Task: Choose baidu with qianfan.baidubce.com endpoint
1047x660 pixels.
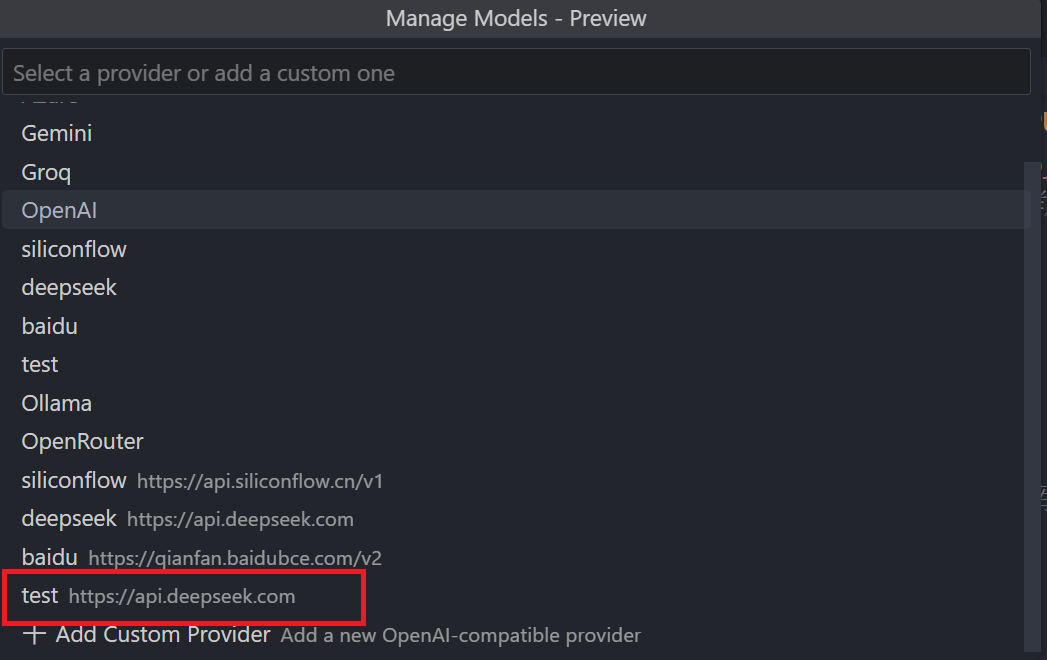Action: pos(49,557)
